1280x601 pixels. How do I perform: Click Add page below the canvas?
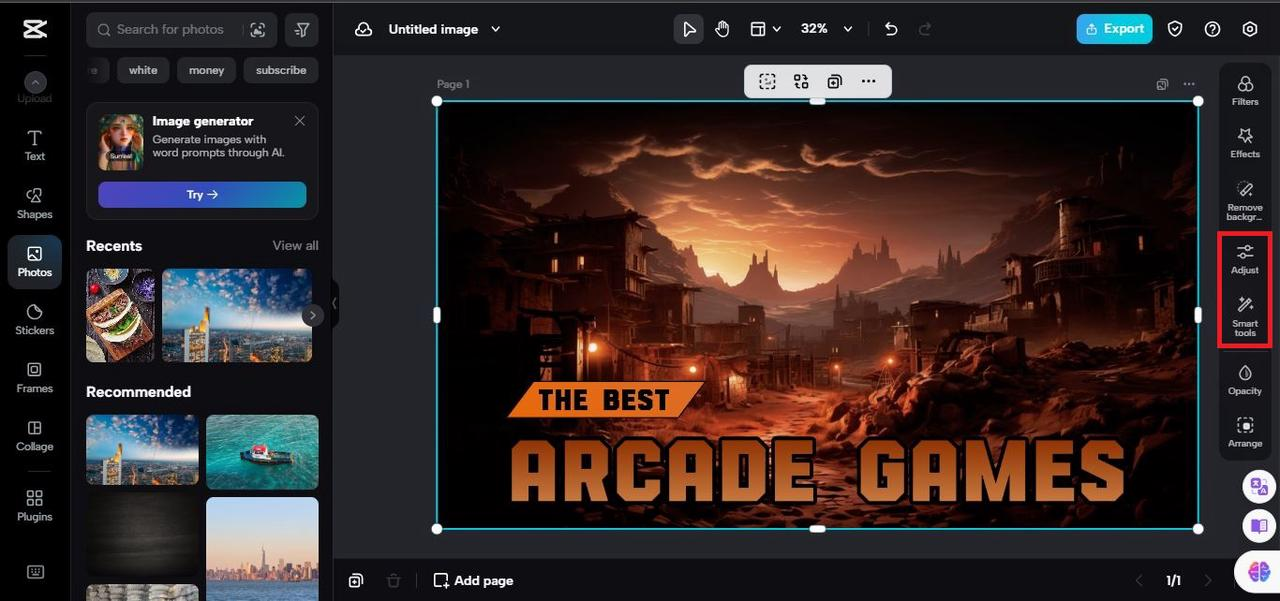[x=472, y=580]
